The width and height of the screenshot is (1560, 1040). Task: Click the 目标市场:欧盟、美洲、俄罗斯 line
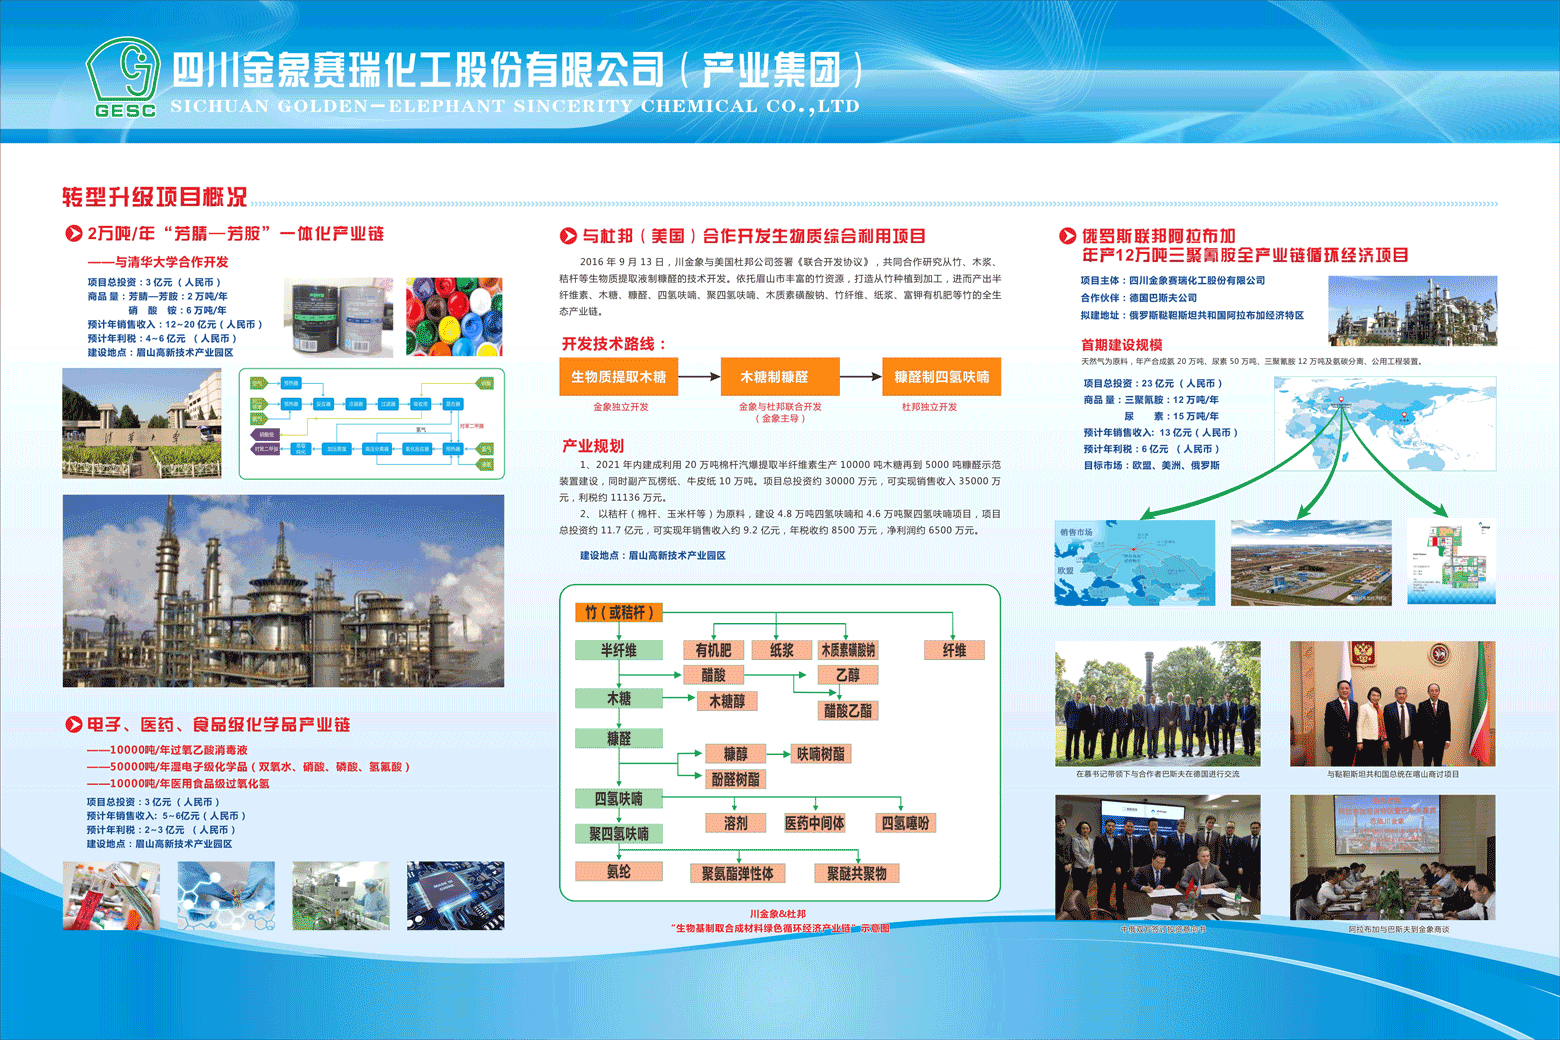click(1151, 465)
